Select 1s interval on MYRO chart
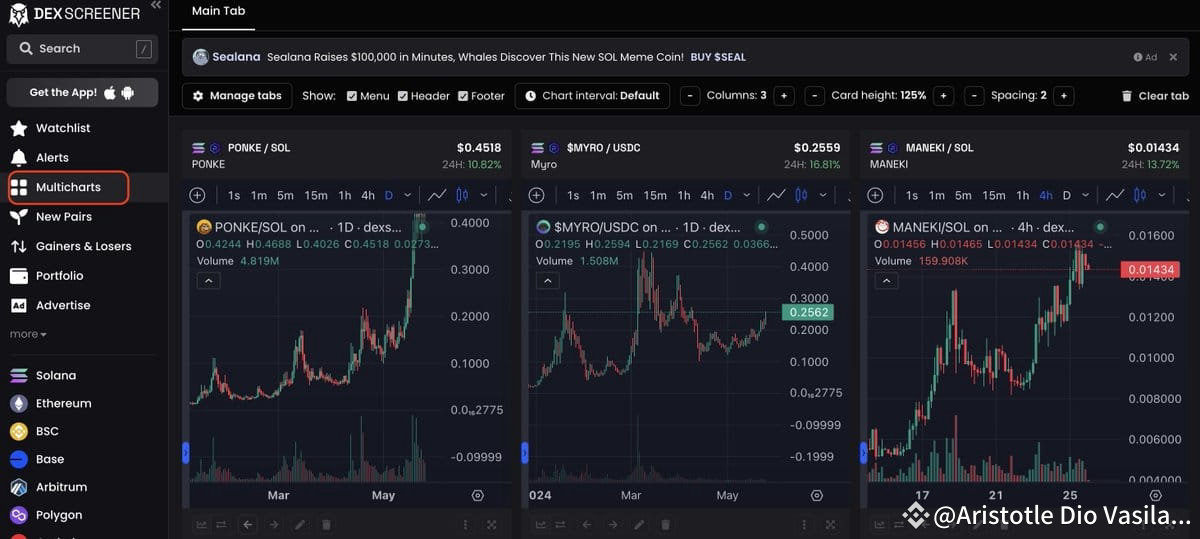Screen dimensions: 1200x539 tap(573, 195)
